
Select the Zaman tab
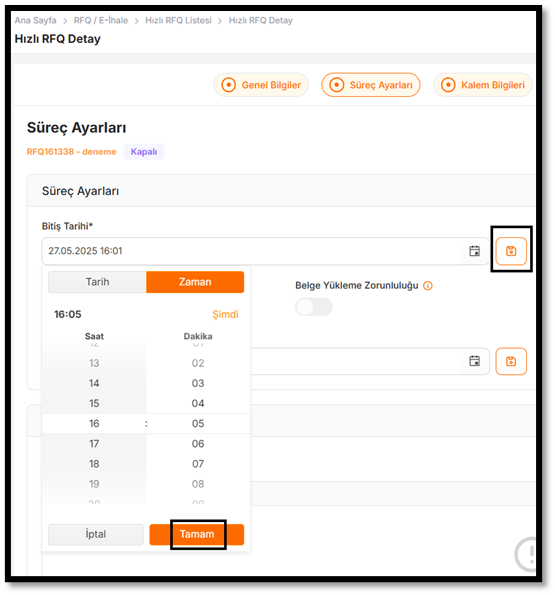(195, 282)
